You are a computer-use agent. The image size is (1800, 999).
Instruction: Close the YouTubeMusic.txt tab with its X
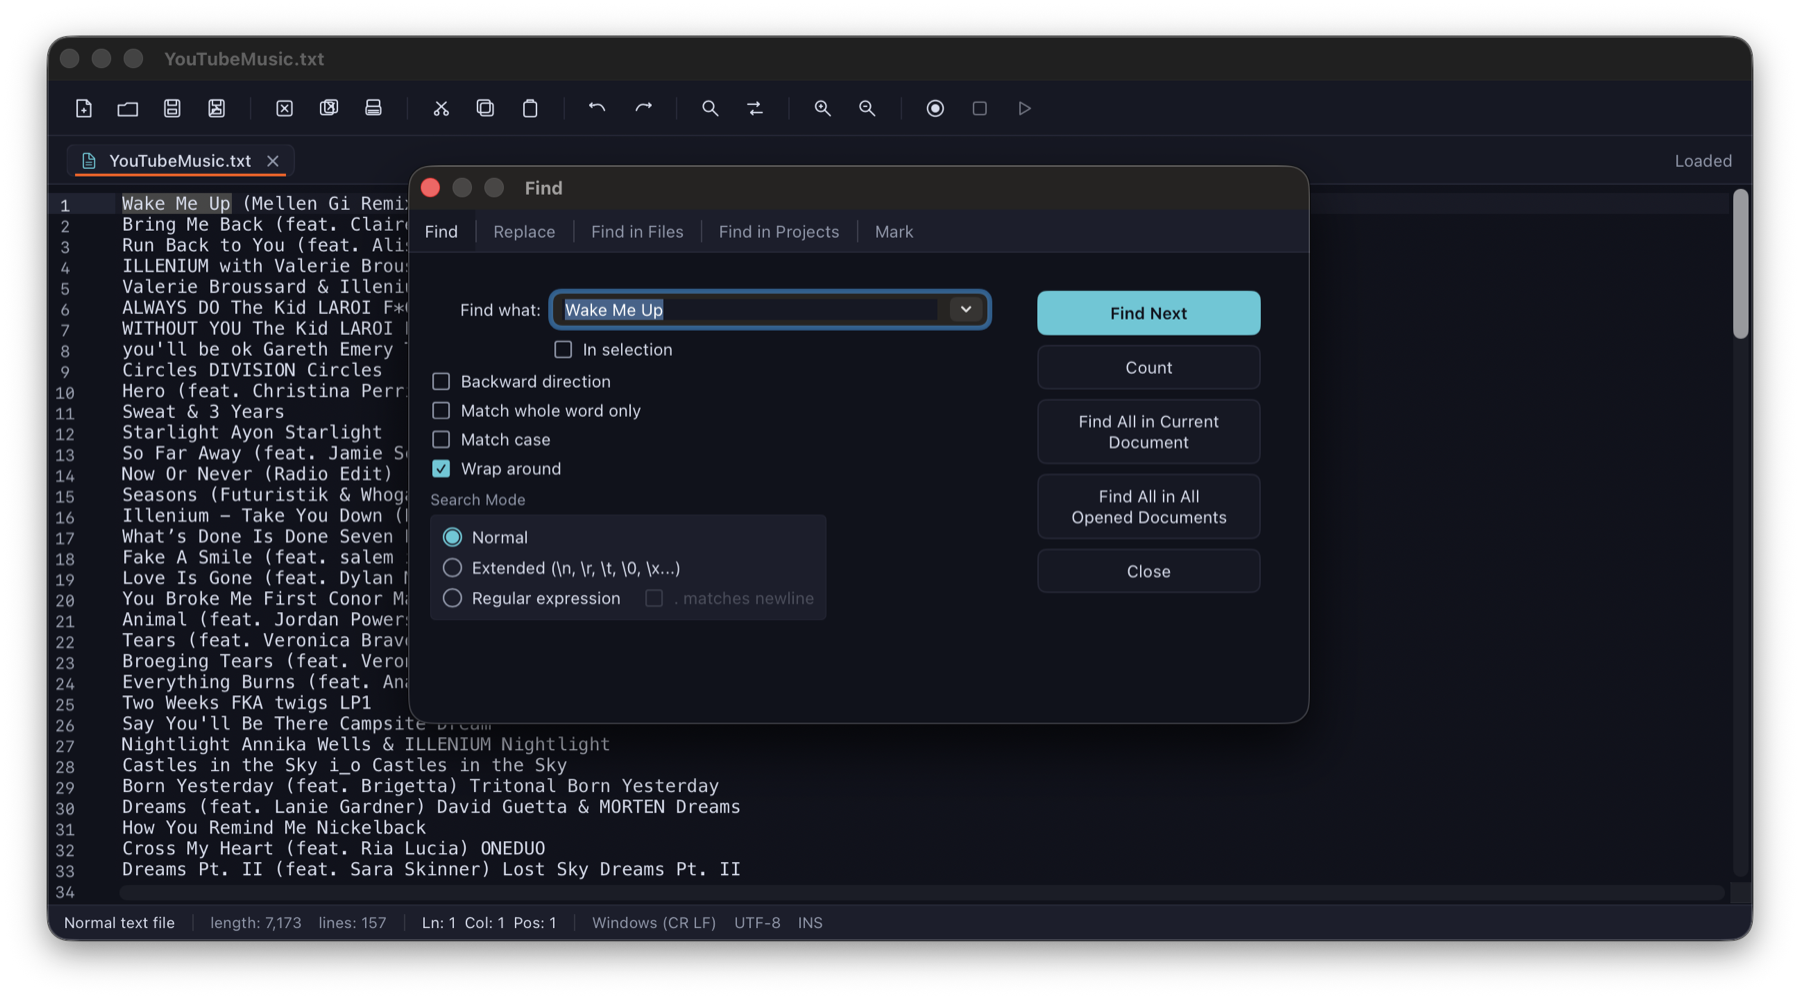(x=272, y=160)
